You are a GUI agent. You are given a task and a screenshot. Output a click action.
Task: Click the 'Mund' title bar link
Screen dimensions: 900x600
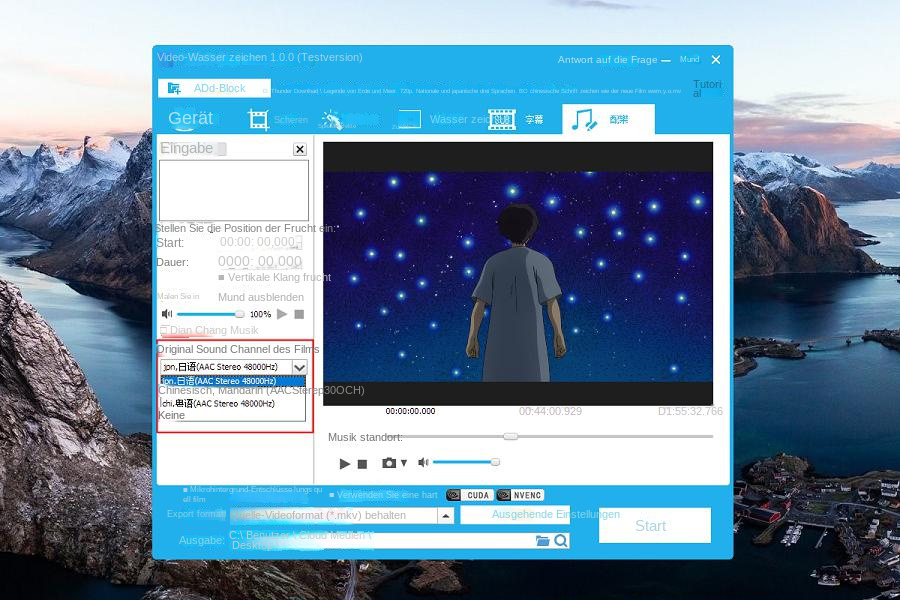pos(689,59)
